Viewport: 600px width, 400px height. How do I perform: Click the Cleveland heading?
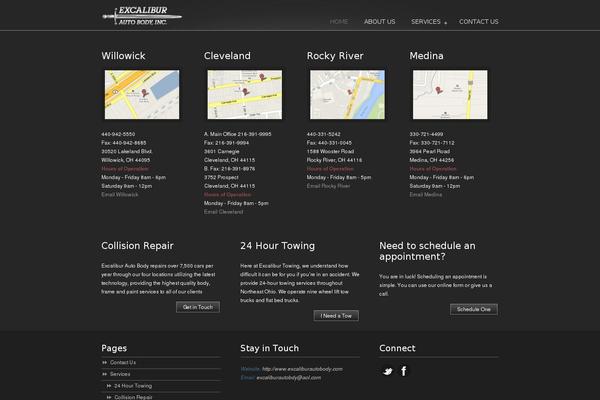pos(227,56)
